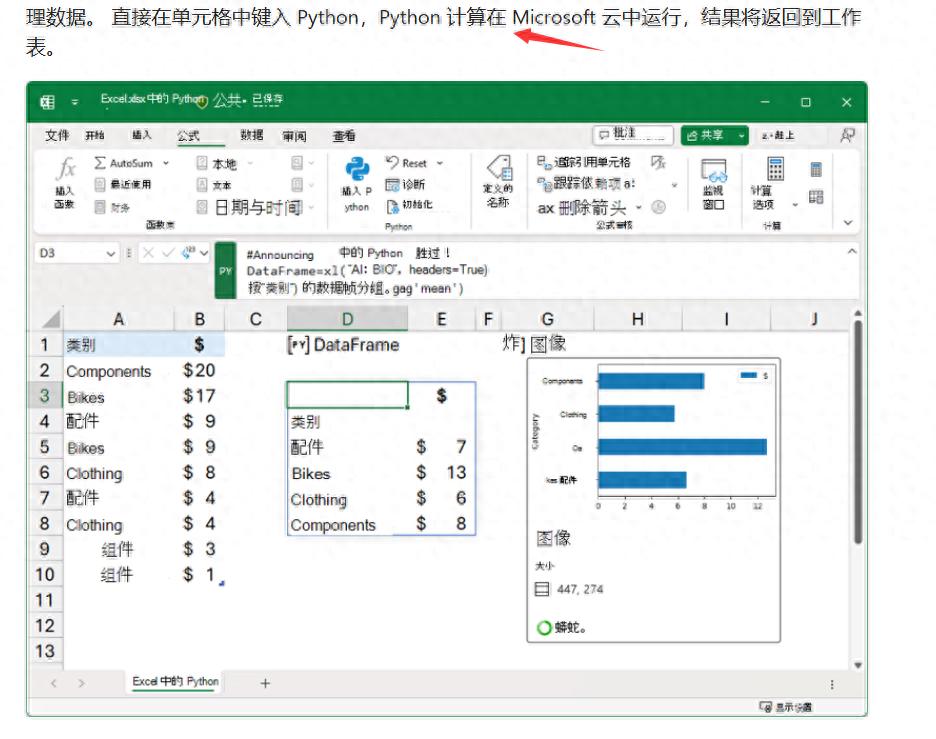Click the scroll down arrow

(858, 664)
